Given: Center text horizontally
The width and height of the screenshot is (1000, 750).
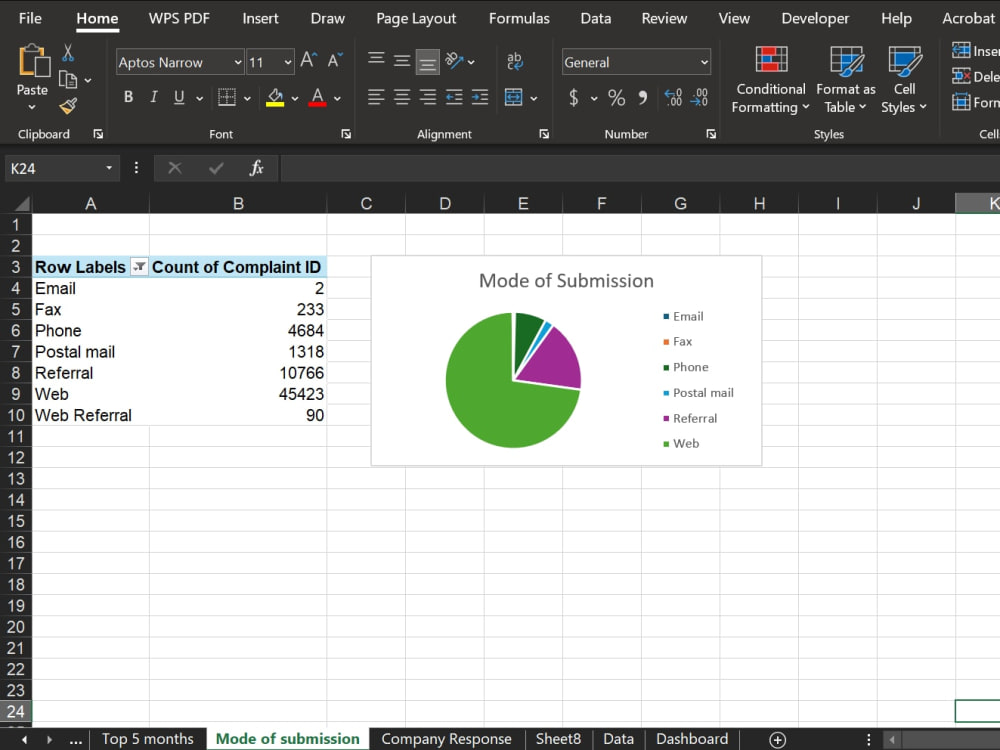Looking at the screenshot, I should pos(402,97).
